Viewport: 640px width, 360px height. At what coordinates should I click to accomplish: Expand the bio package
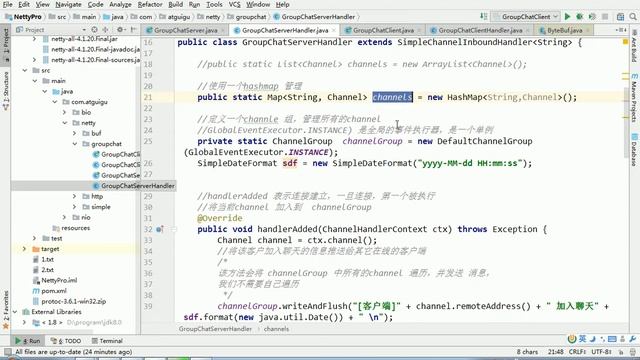64,112
